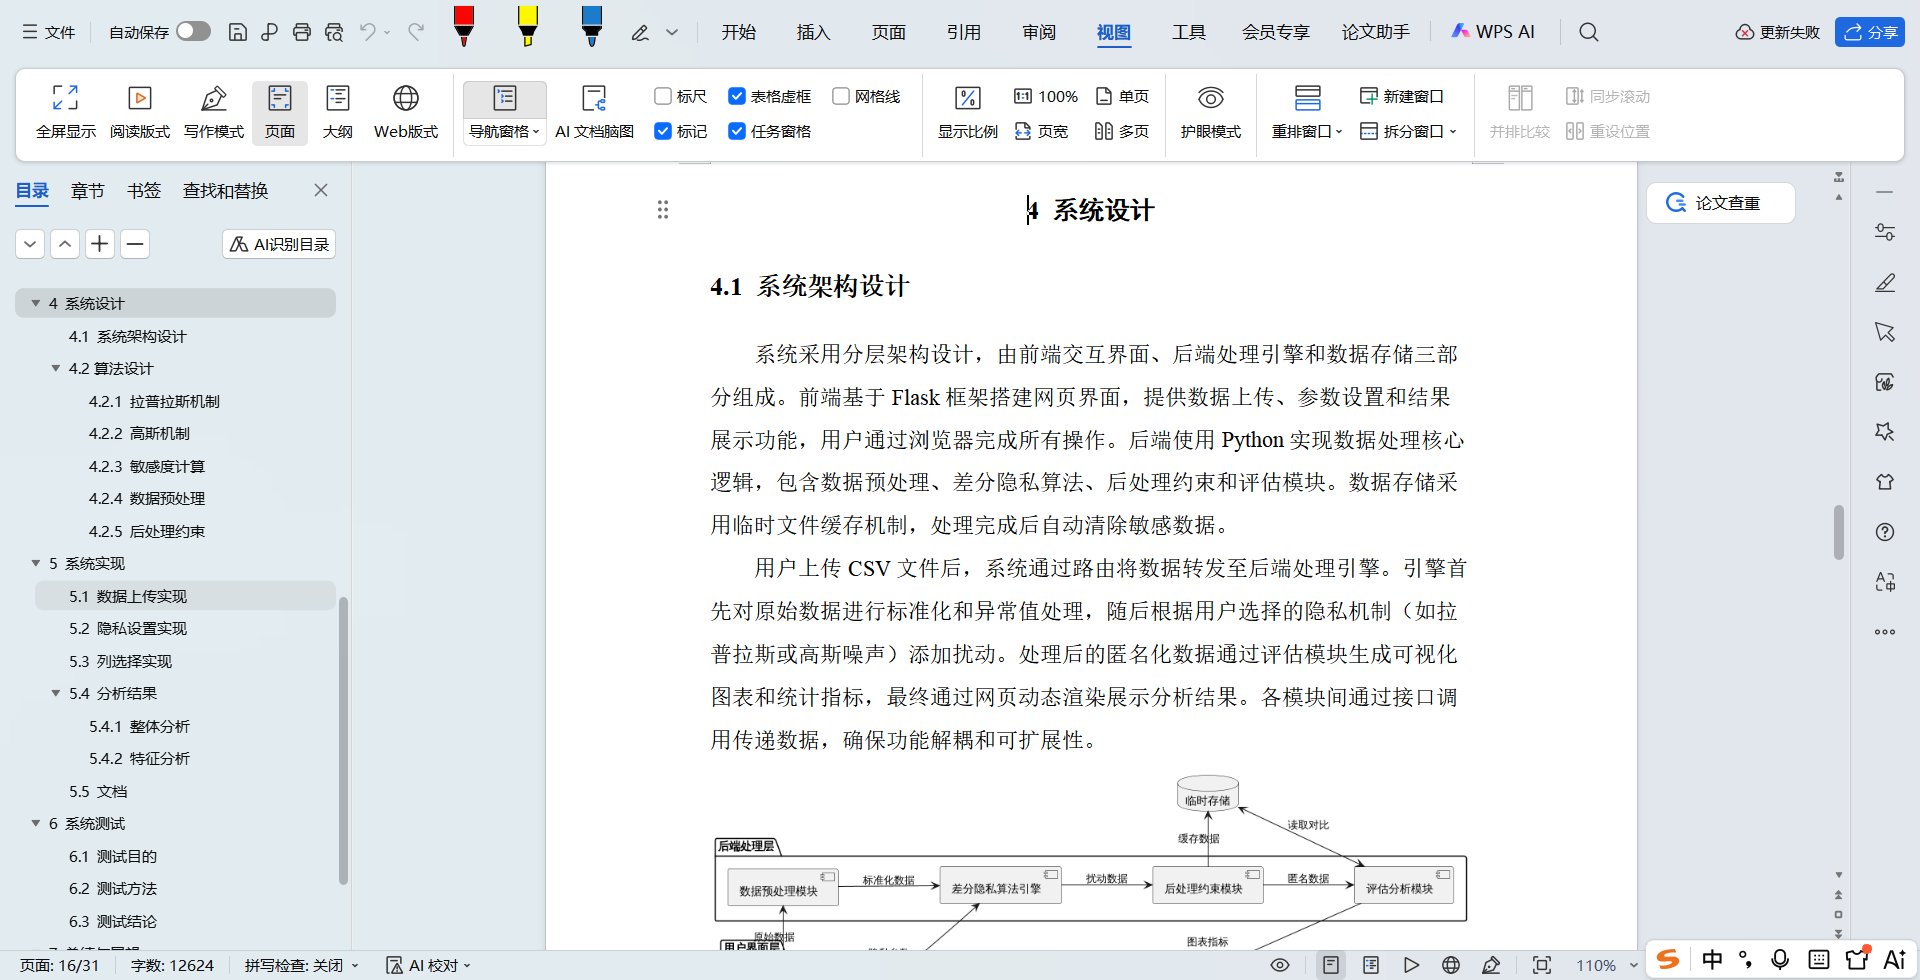Click the save icon in the title bar
The image size is (1920, 980).
pos(238,32)
